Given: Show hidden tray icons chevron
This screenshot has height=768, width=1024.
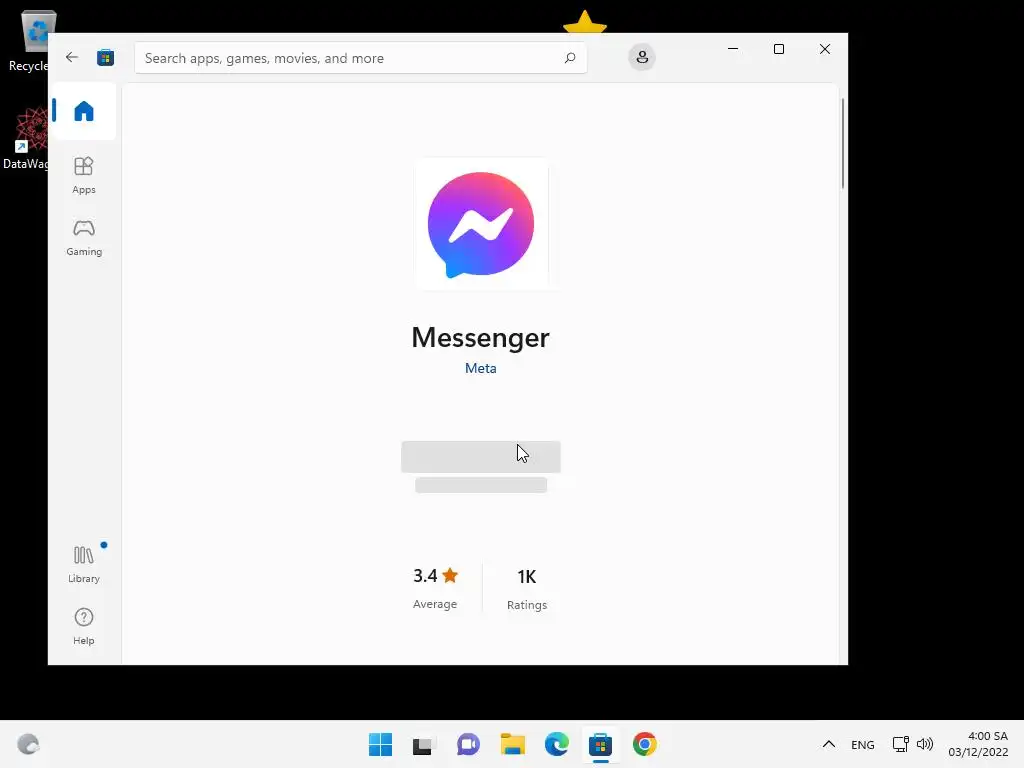Looking at the screenshot, I should 829,744.
